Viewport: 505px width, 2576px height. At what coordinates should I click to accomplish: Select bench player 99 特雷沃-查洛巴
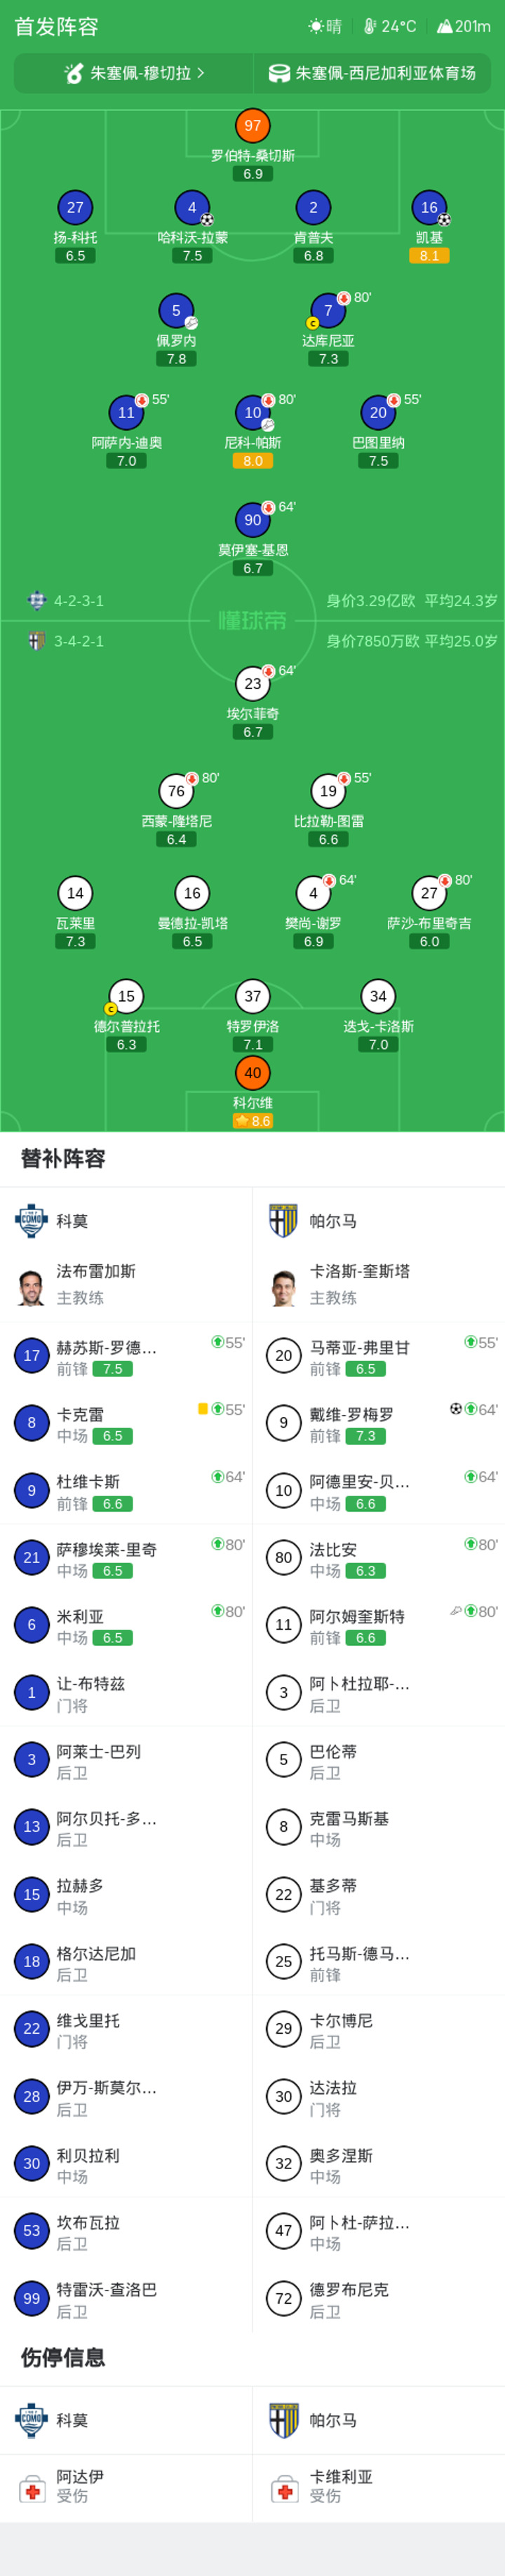coord(126,2299)
